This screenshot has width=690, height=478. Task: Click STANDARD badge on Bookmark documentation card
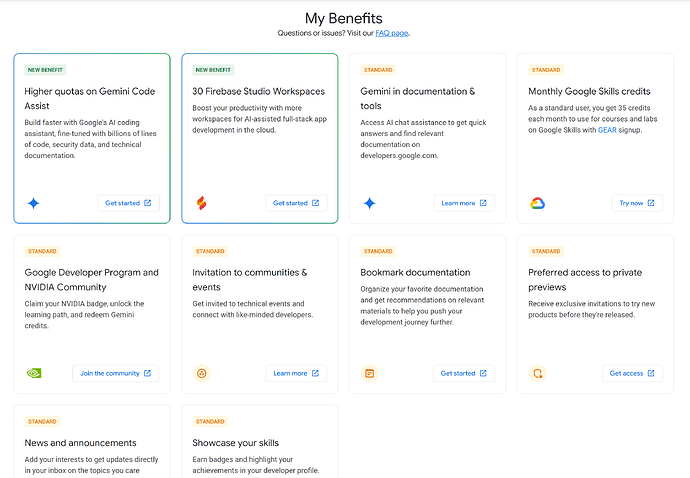[x=378, y=251]
